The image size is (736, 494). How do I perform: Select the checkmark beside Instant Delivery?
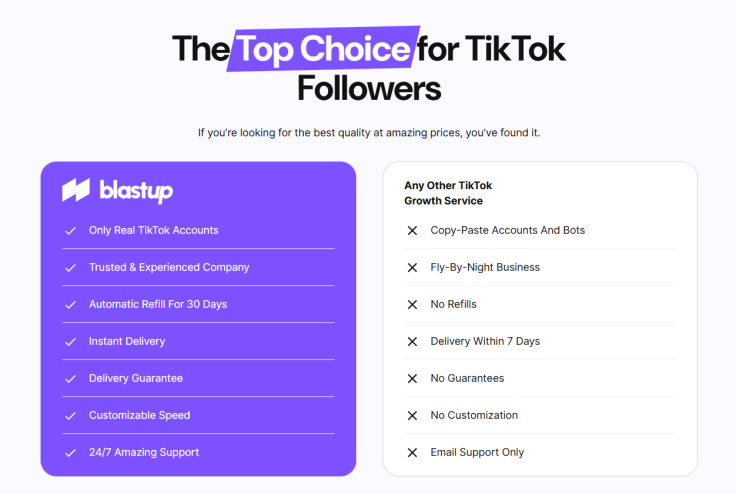pos(70,342)
